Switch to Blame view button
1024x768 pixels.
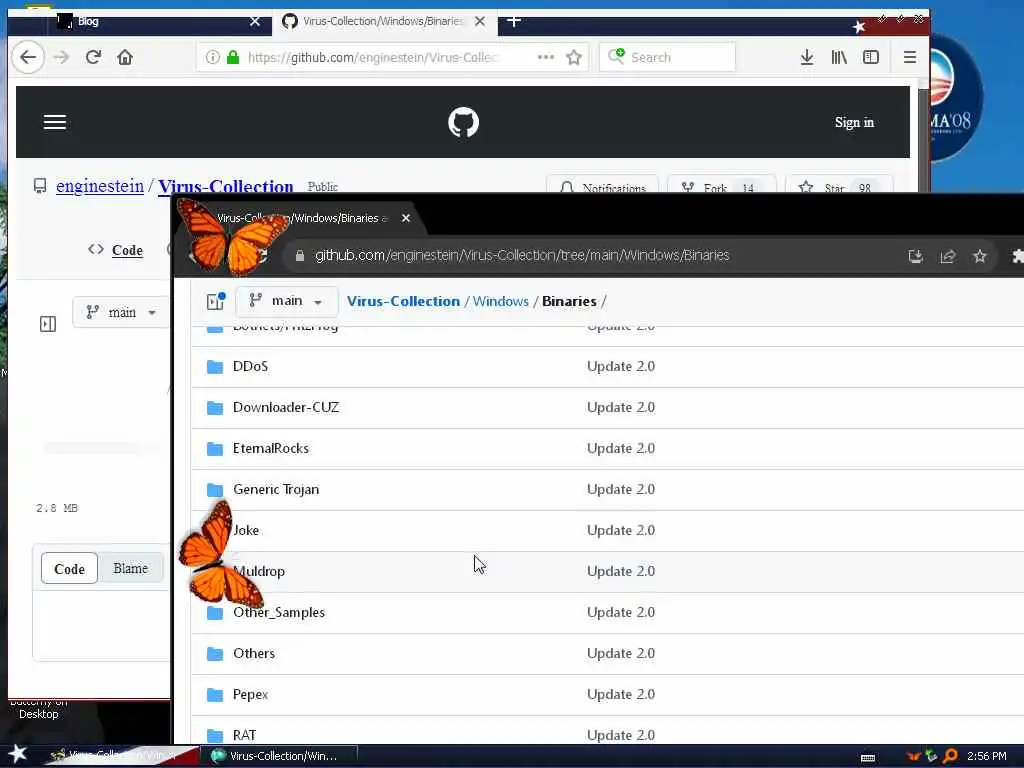click(x=131, y=568)
